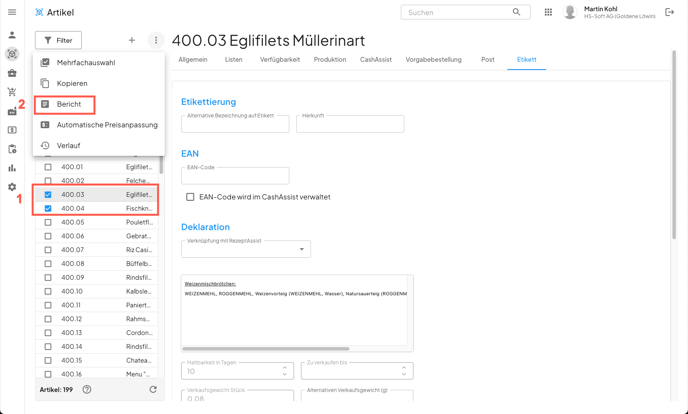
Task: Choose Verlauf from the menu
Action: [x=99, y=146]
